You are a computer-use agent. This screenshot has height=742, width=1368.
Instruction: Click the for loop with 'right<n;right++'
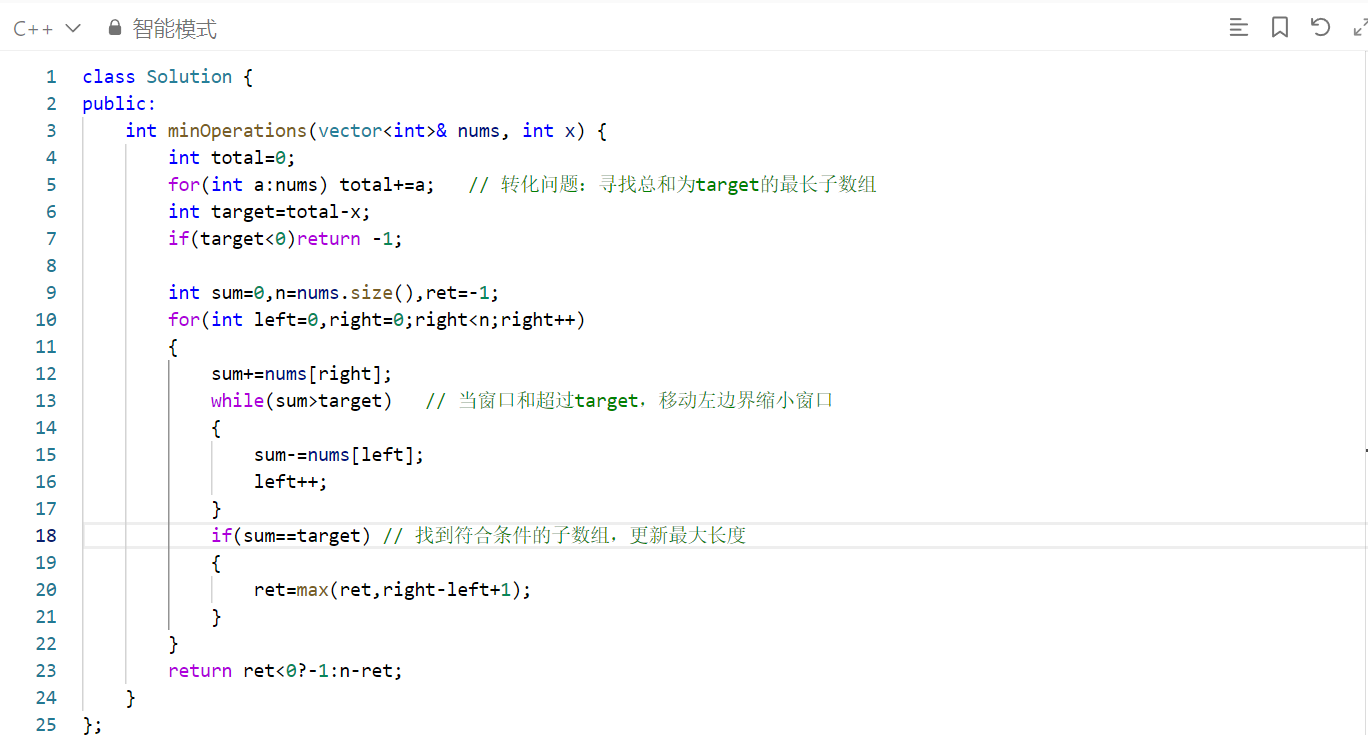tap(377, 320)
